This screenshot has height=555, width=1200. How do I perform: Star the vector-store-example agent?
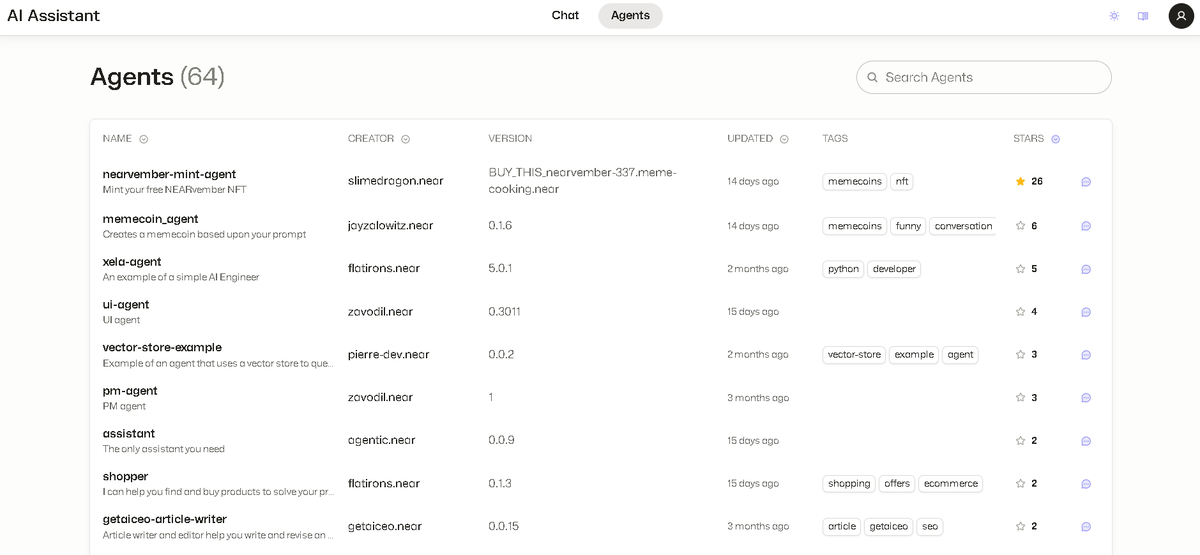point(1020,355)
